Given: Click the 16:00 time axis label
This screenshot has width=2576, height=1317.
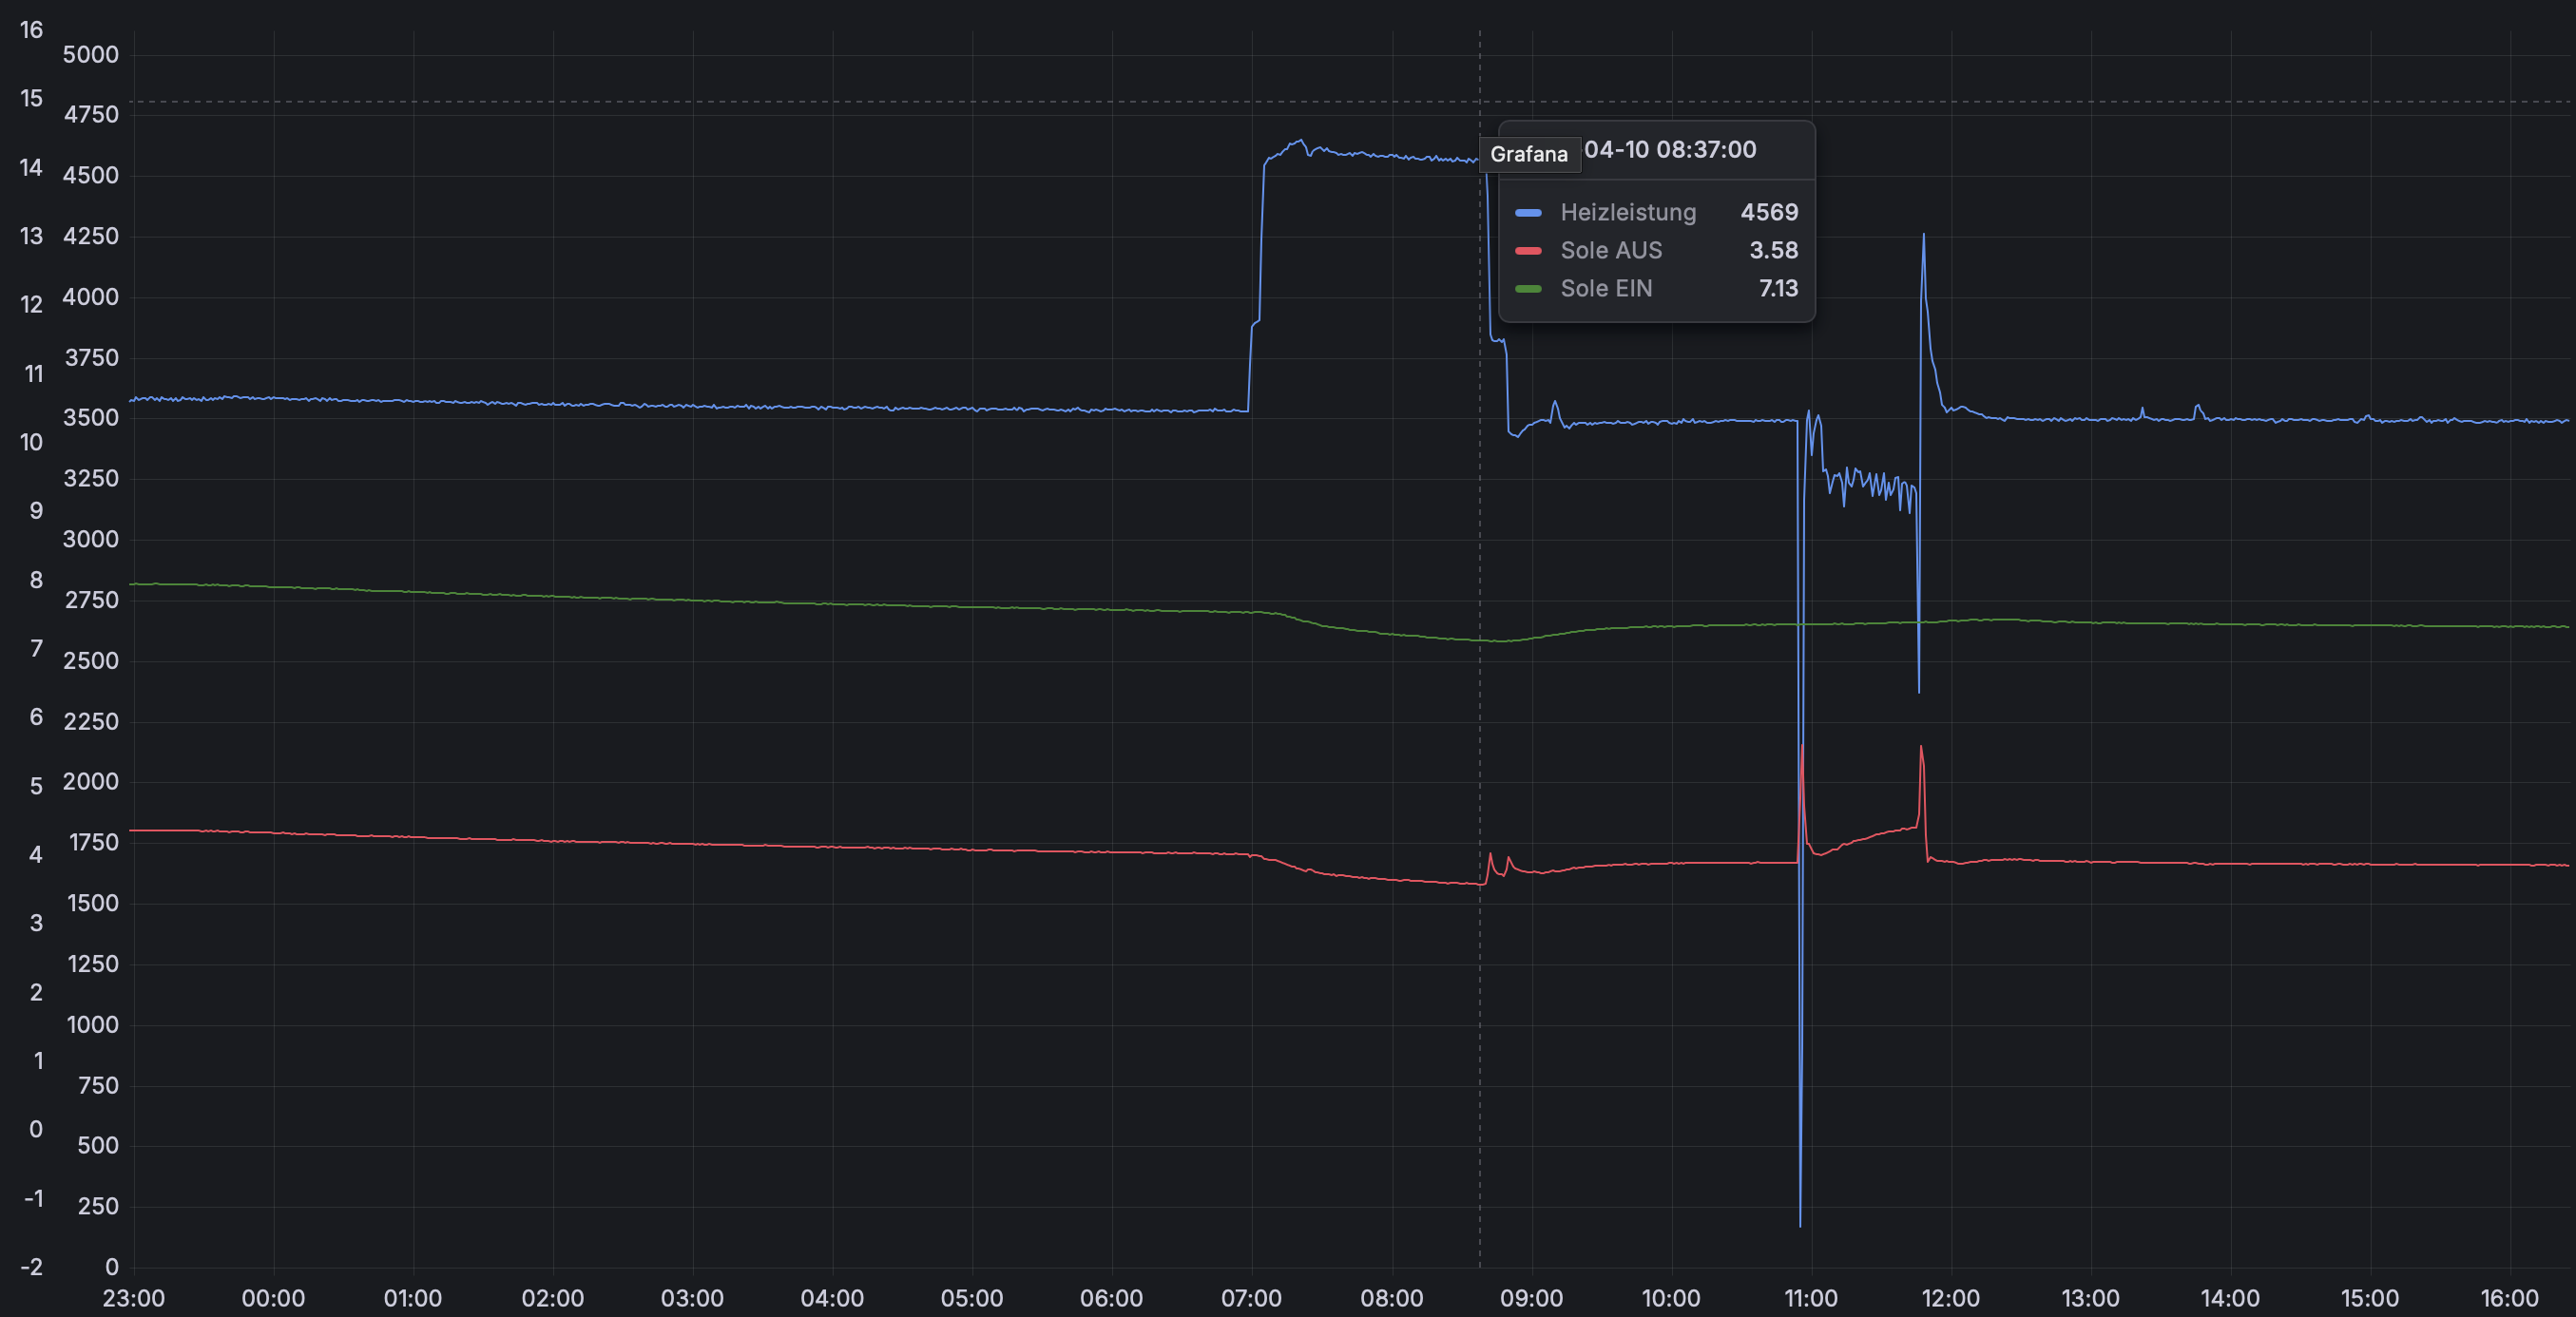Looking at the screenshot, I should coord(2509,1298).
